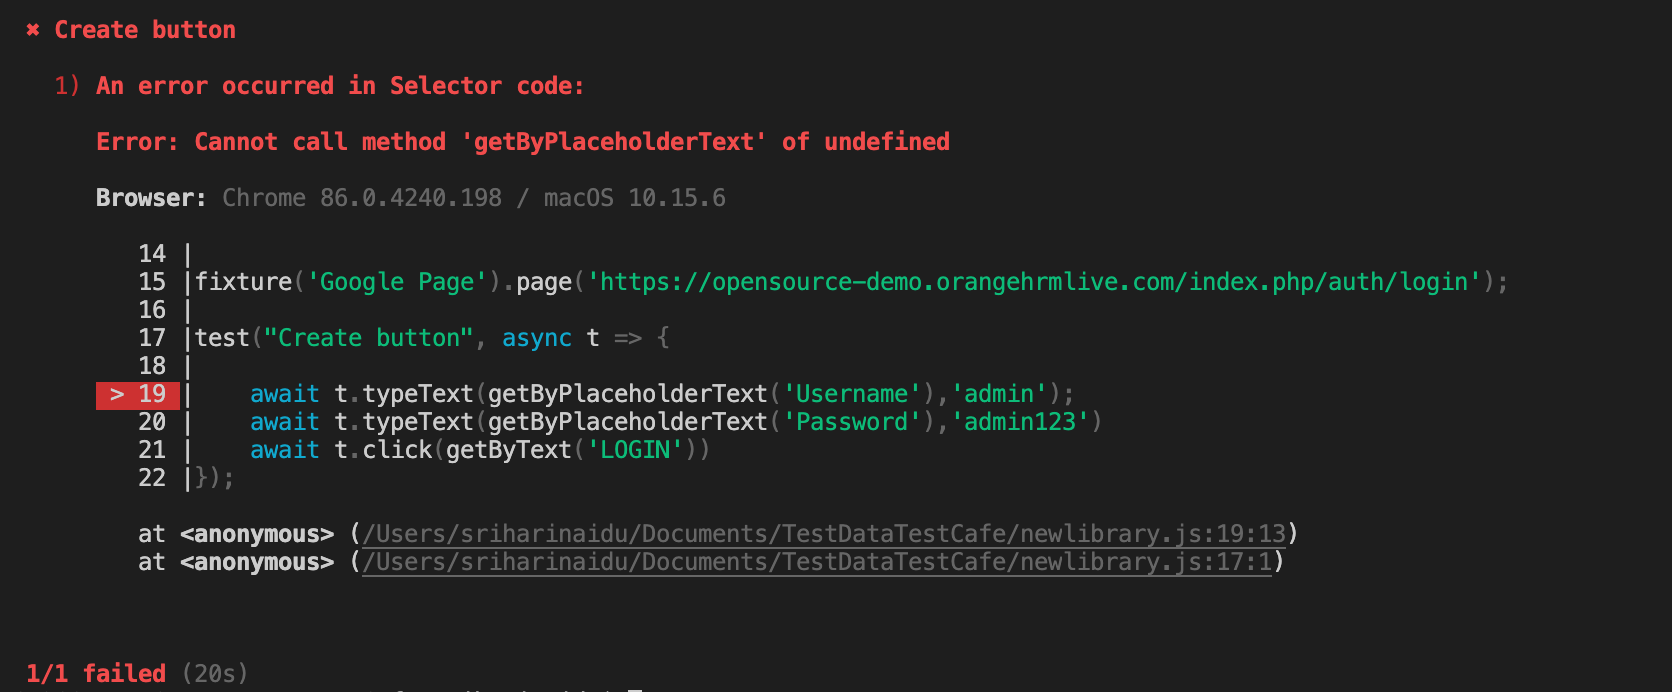The image size is (1672, 692).
Task: Click the red failed test cross icon
Action: point(33,30)
